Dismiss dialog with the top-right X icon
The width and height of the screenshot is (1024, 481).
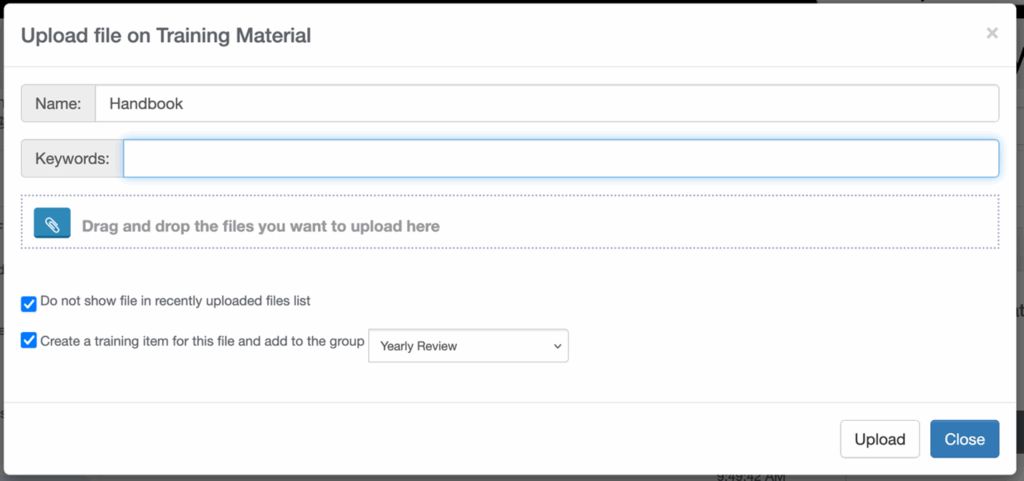click(992, 33)
